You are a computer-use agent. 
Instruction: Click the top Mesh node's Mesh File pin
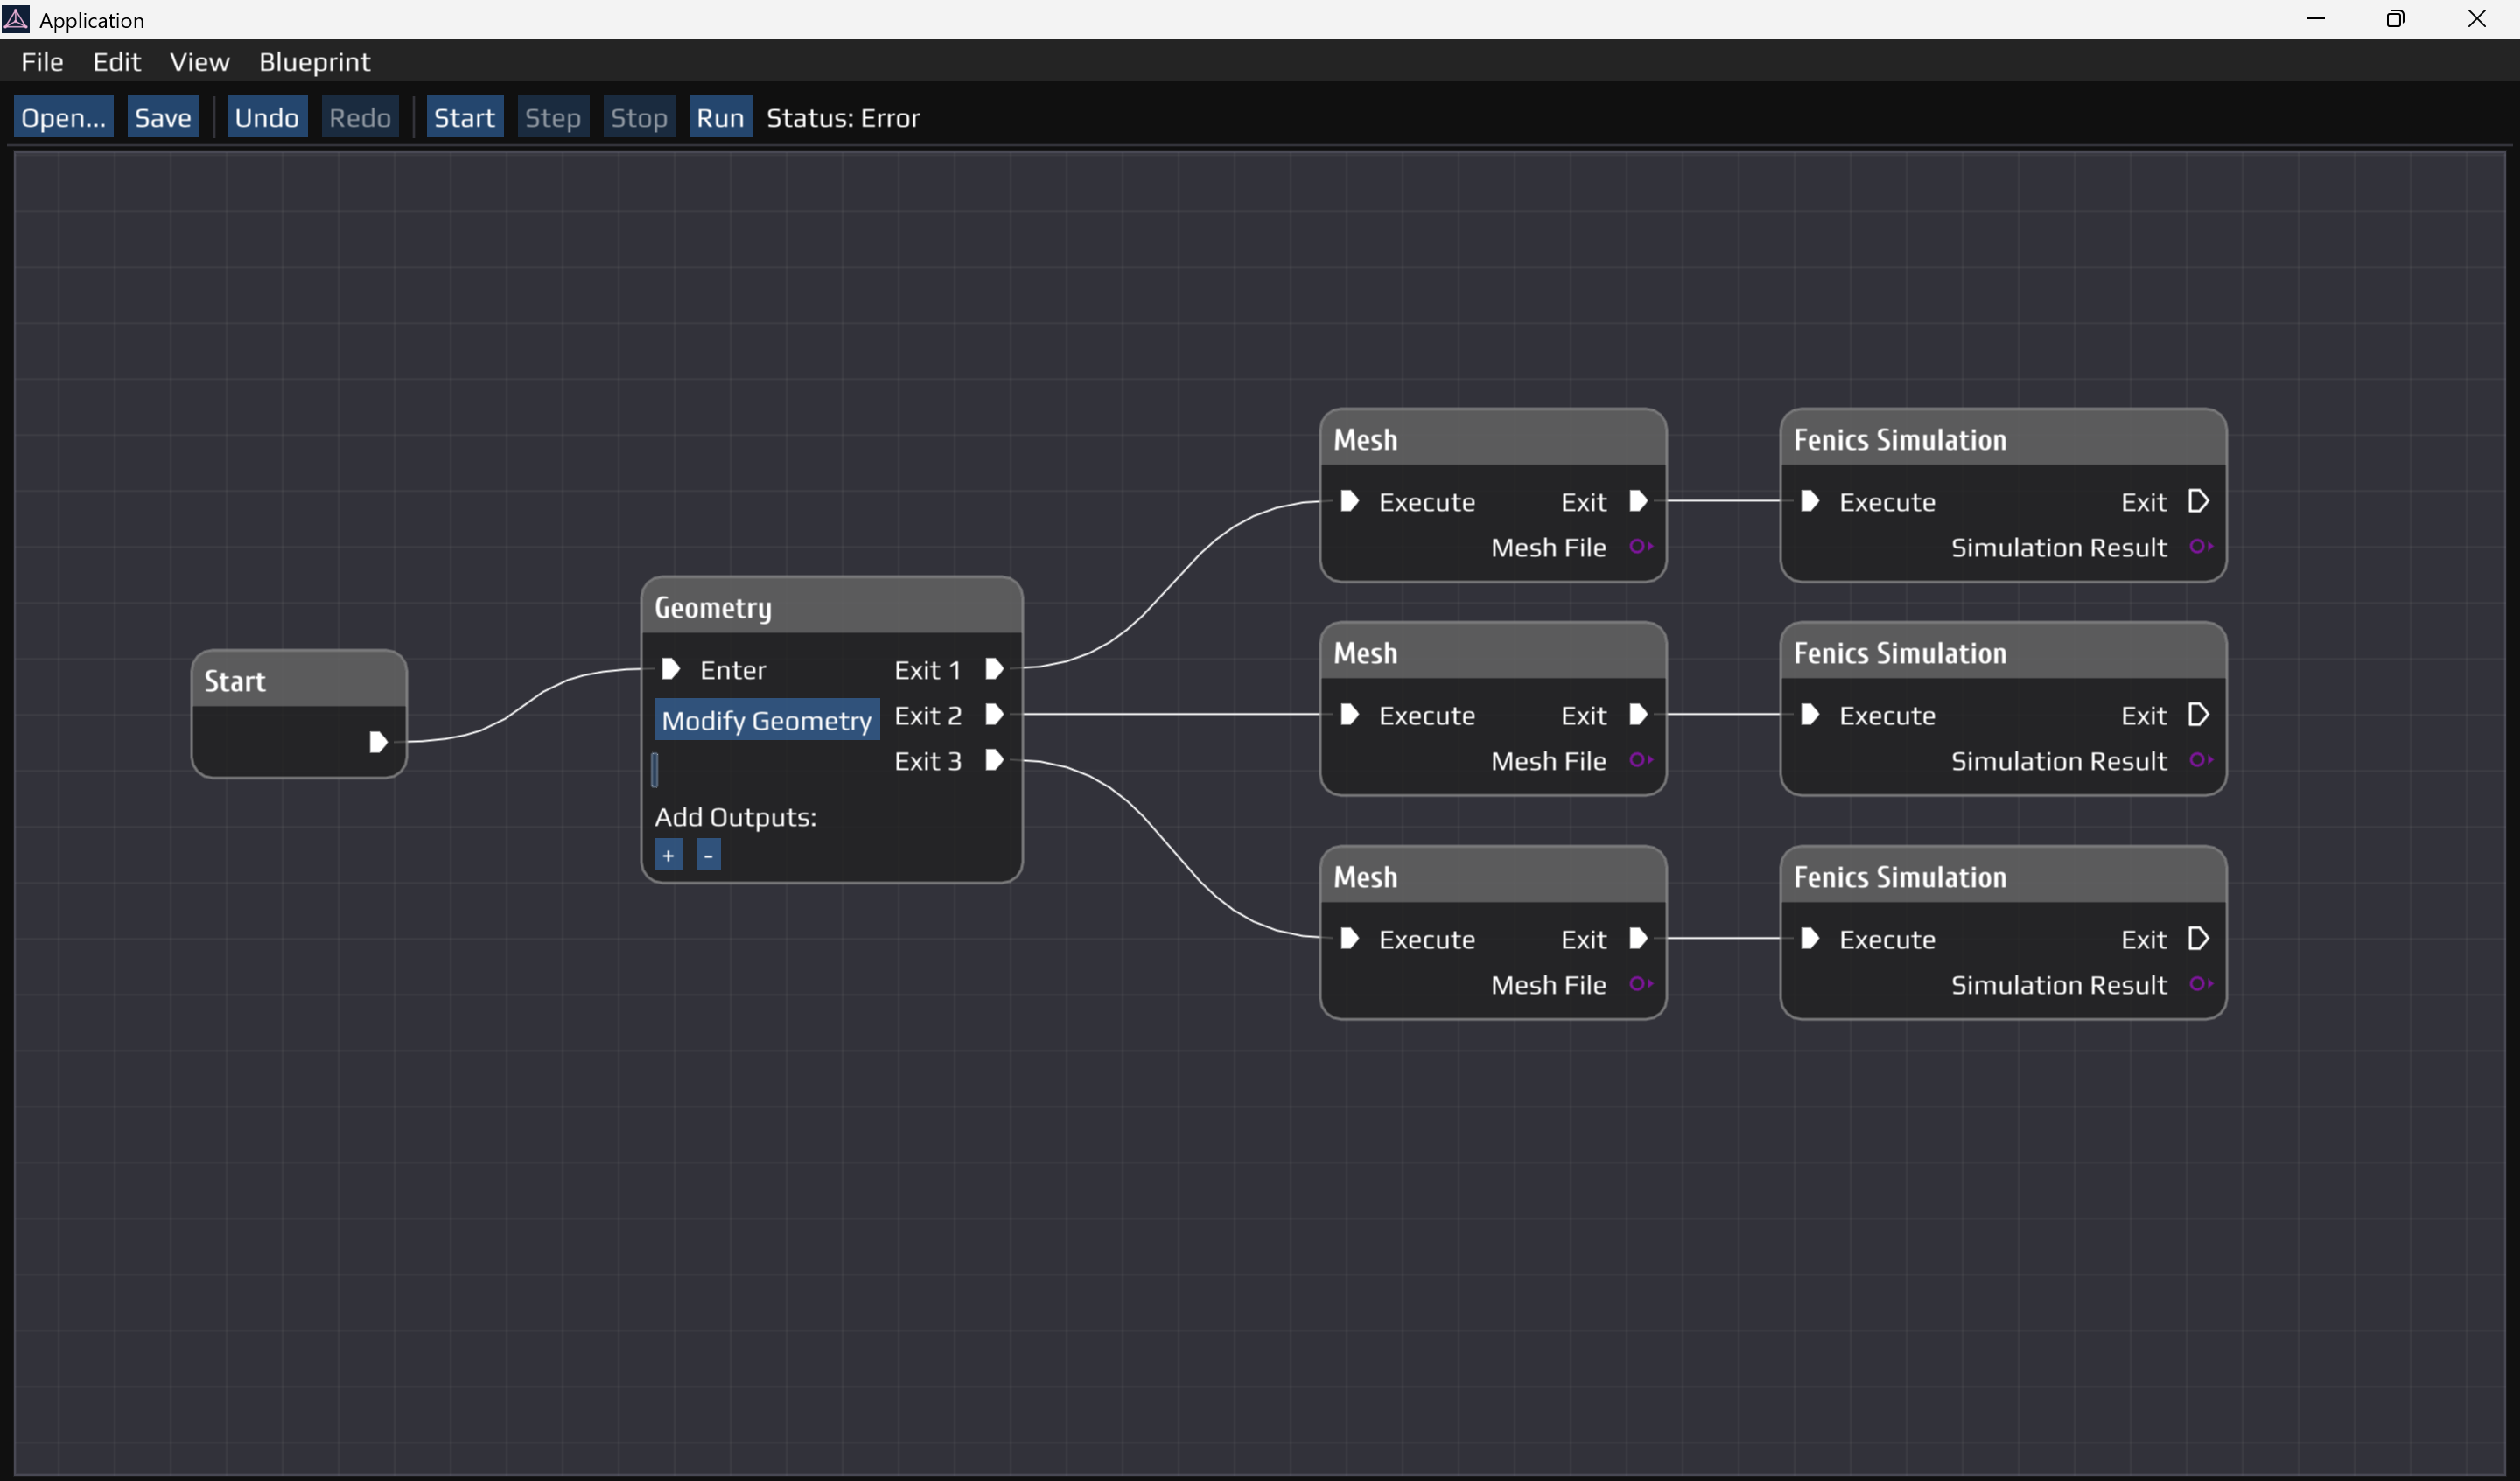click(1640, 547)
